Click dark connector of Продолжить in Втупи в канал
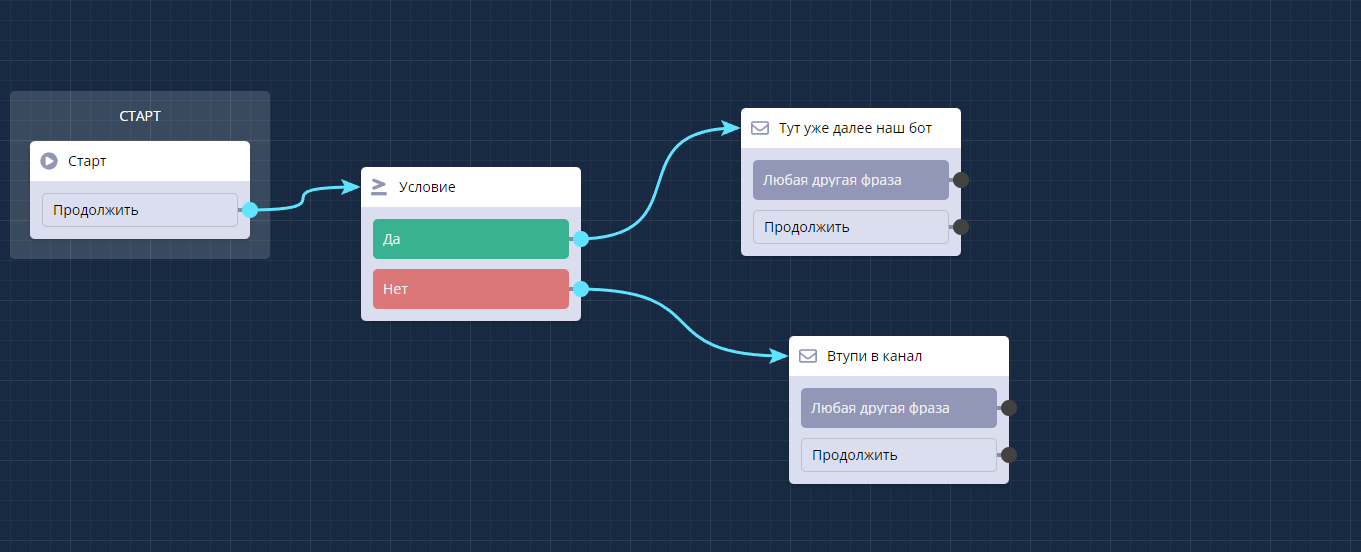 pyautogui.click(x=1009, y=455)
